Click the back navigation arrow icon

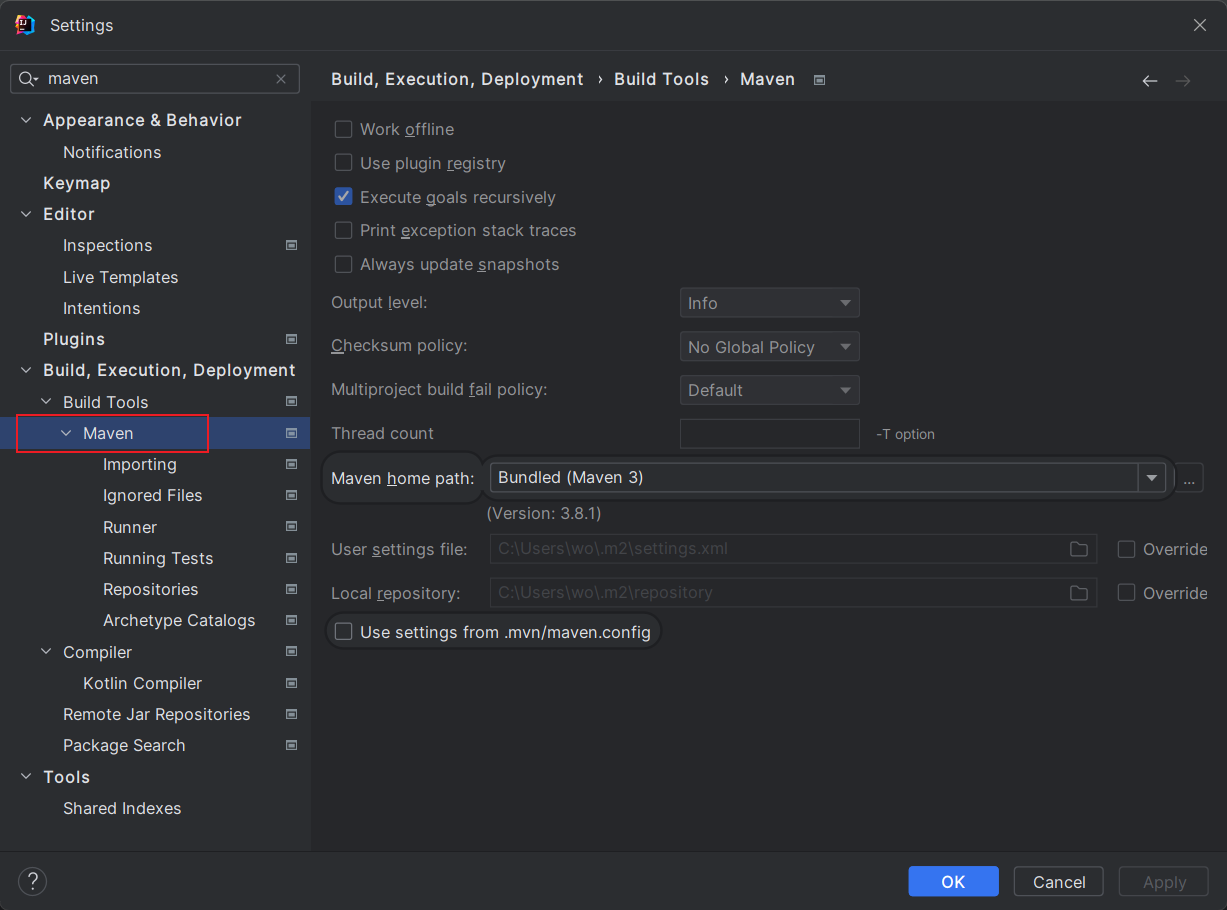pyautogui.click(x=1149, y=81)
